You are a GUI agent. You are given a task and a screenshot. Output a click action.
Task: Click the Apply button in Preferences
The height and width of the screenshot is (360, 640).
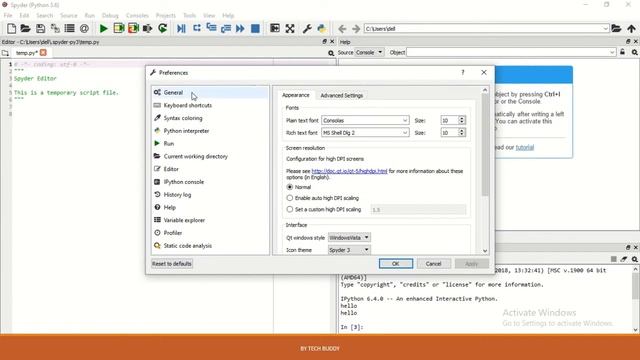(x=471, y=264)
